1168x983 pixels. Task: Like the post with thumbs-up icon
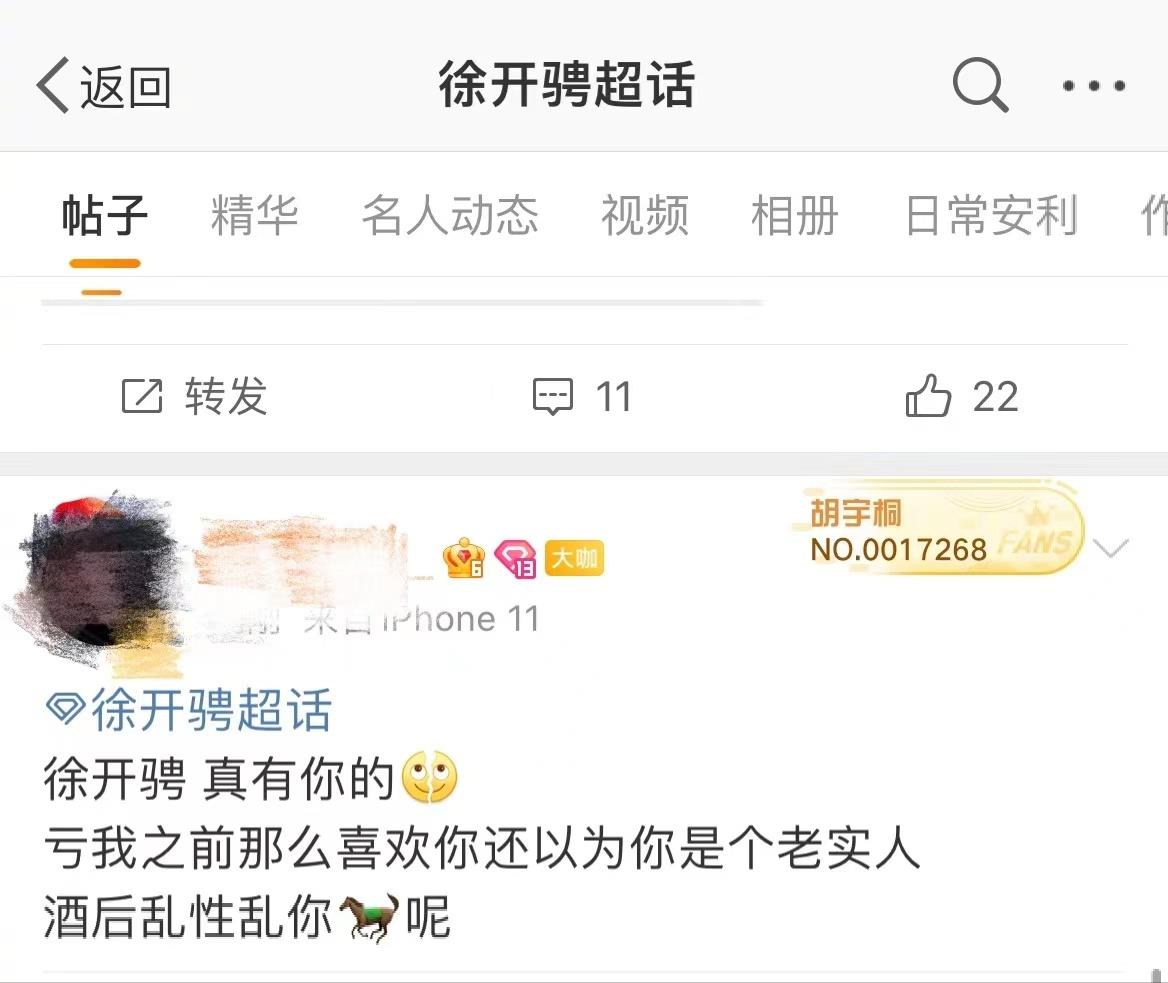[928, 395]
